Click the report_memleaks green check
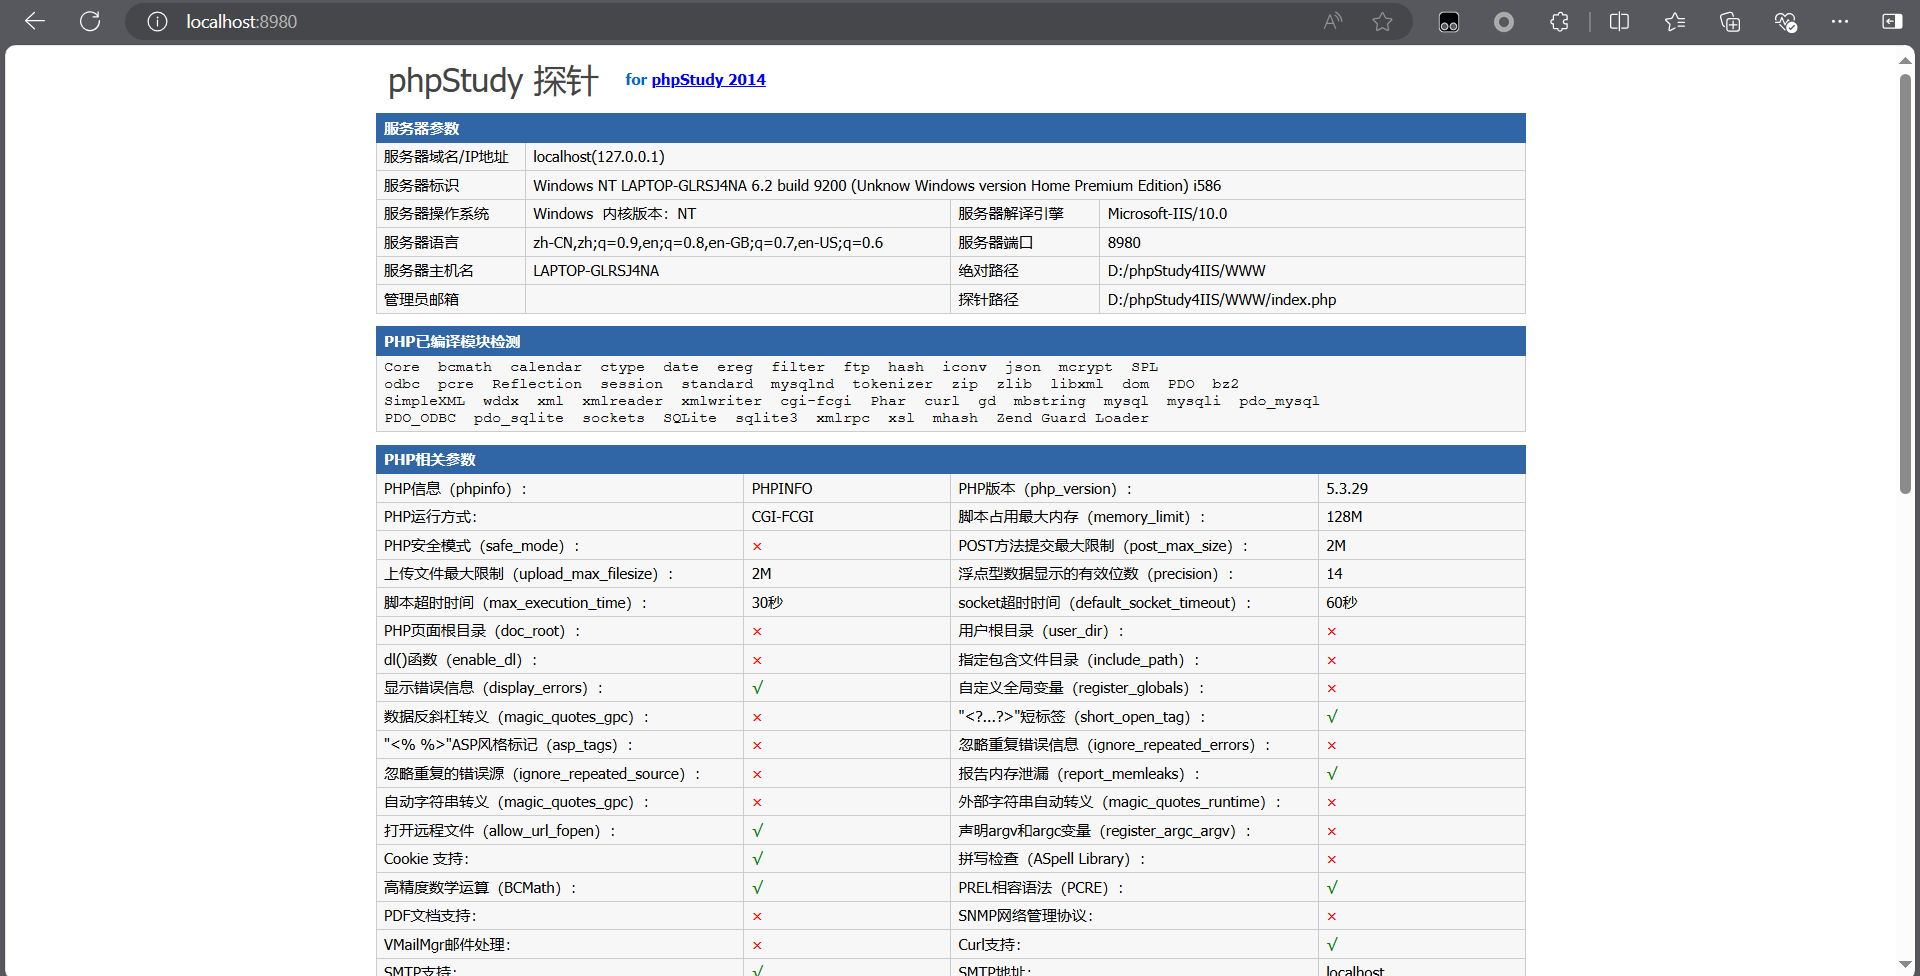Image resolution: width=1920 pixels, height=976 pixels. [1332, 773]
